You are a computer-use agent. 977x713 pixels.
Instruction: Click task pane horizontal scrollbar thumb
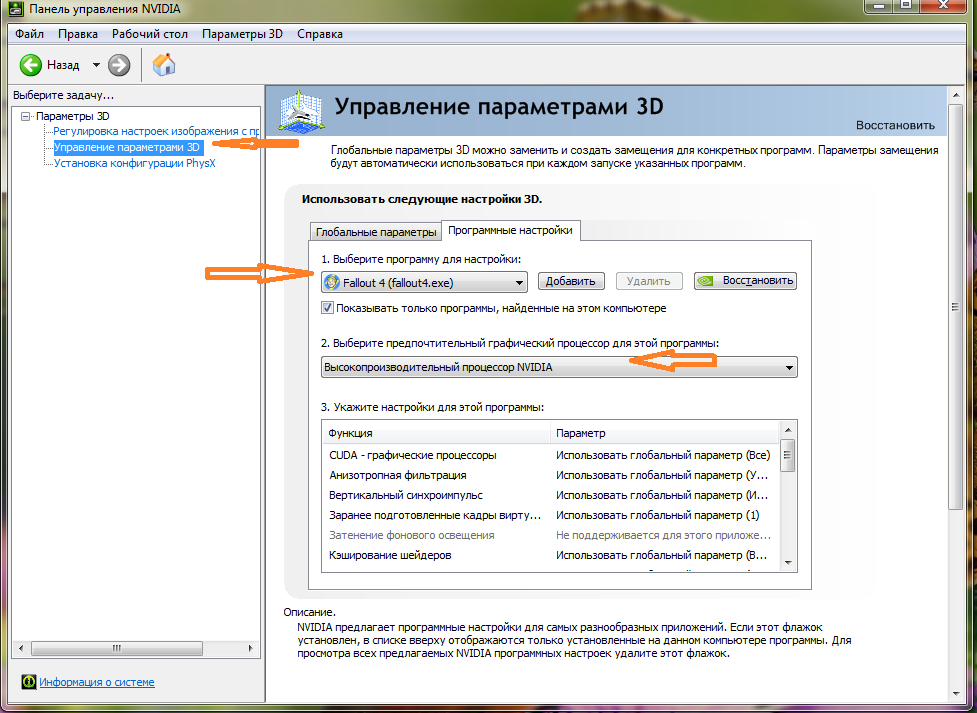click(x=117, y=648)
